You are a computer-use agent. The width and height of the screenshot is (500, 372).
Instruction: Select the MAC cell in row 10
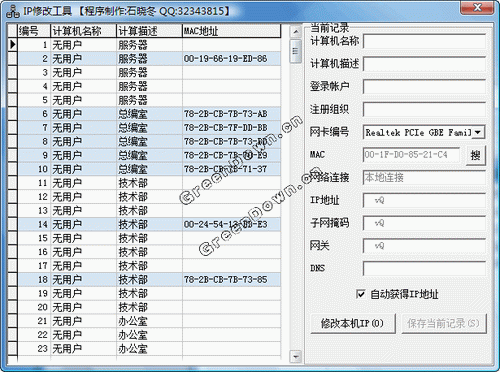pyautogui.click(x=231, y=169)
